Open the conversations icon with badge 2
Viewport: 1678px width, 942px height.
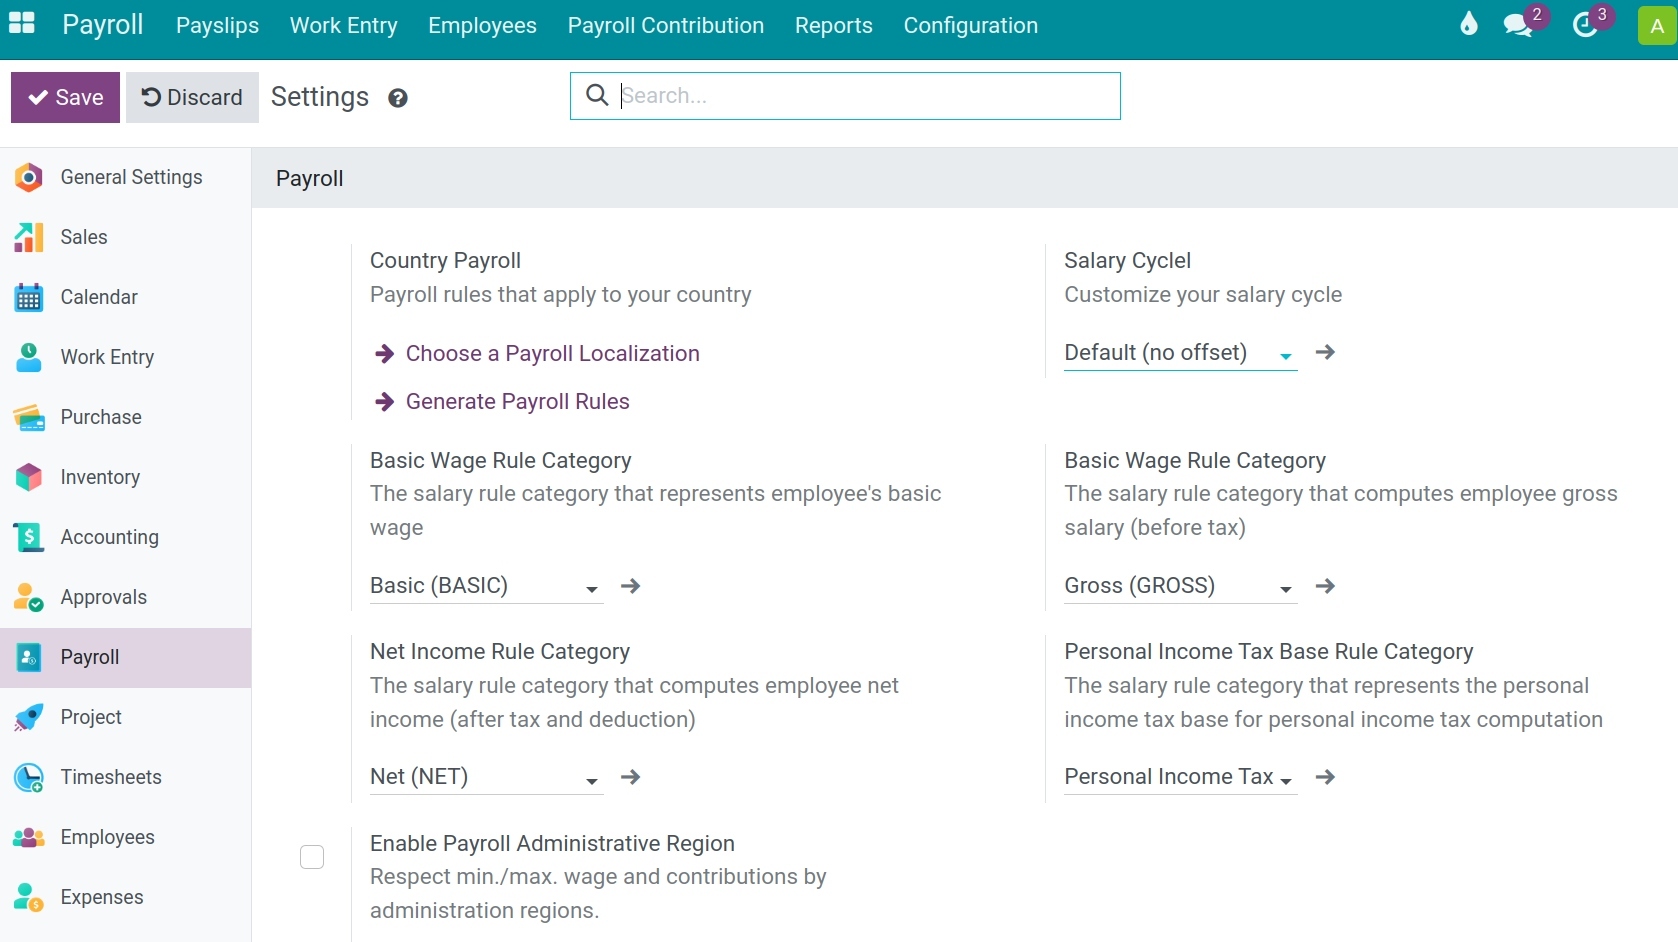point(1518,25)
